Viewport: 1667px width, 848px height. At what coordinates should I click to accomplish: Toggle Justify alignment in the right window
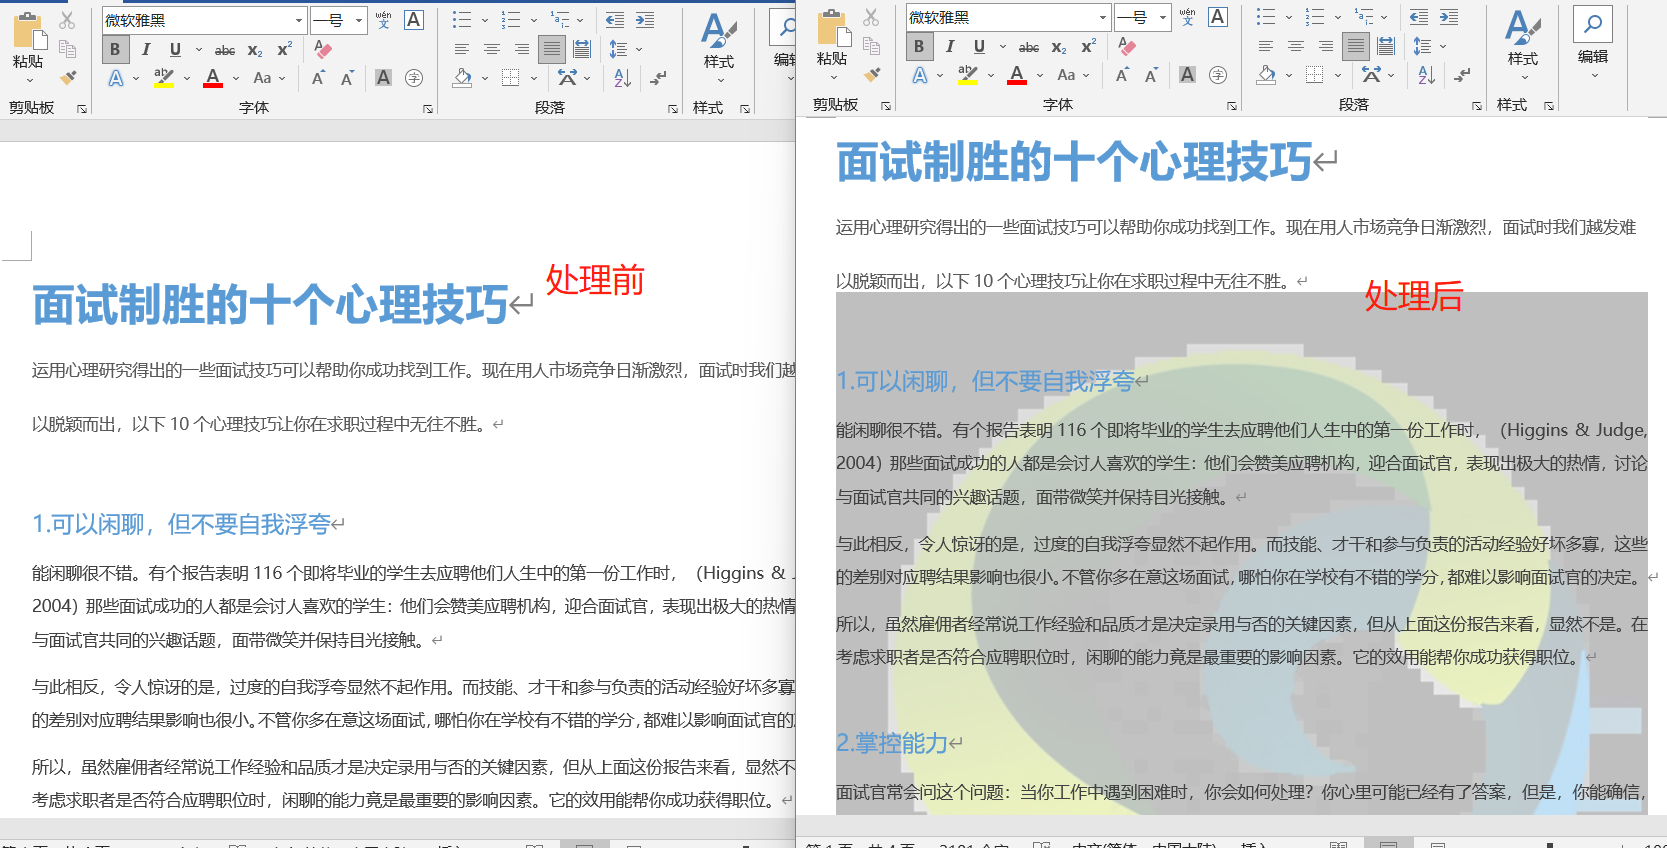point(1355,46)
